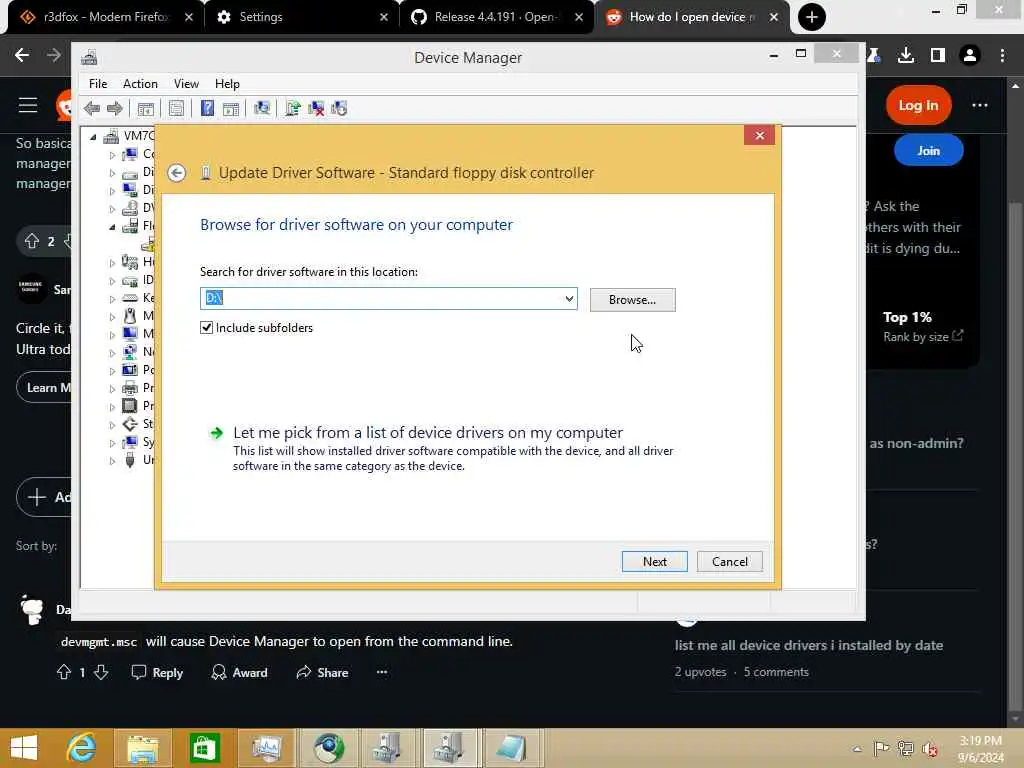Open the View menu in Device Manager
Image resolution: width=1024 pixels, height=768 pixels.
(186, 84)
